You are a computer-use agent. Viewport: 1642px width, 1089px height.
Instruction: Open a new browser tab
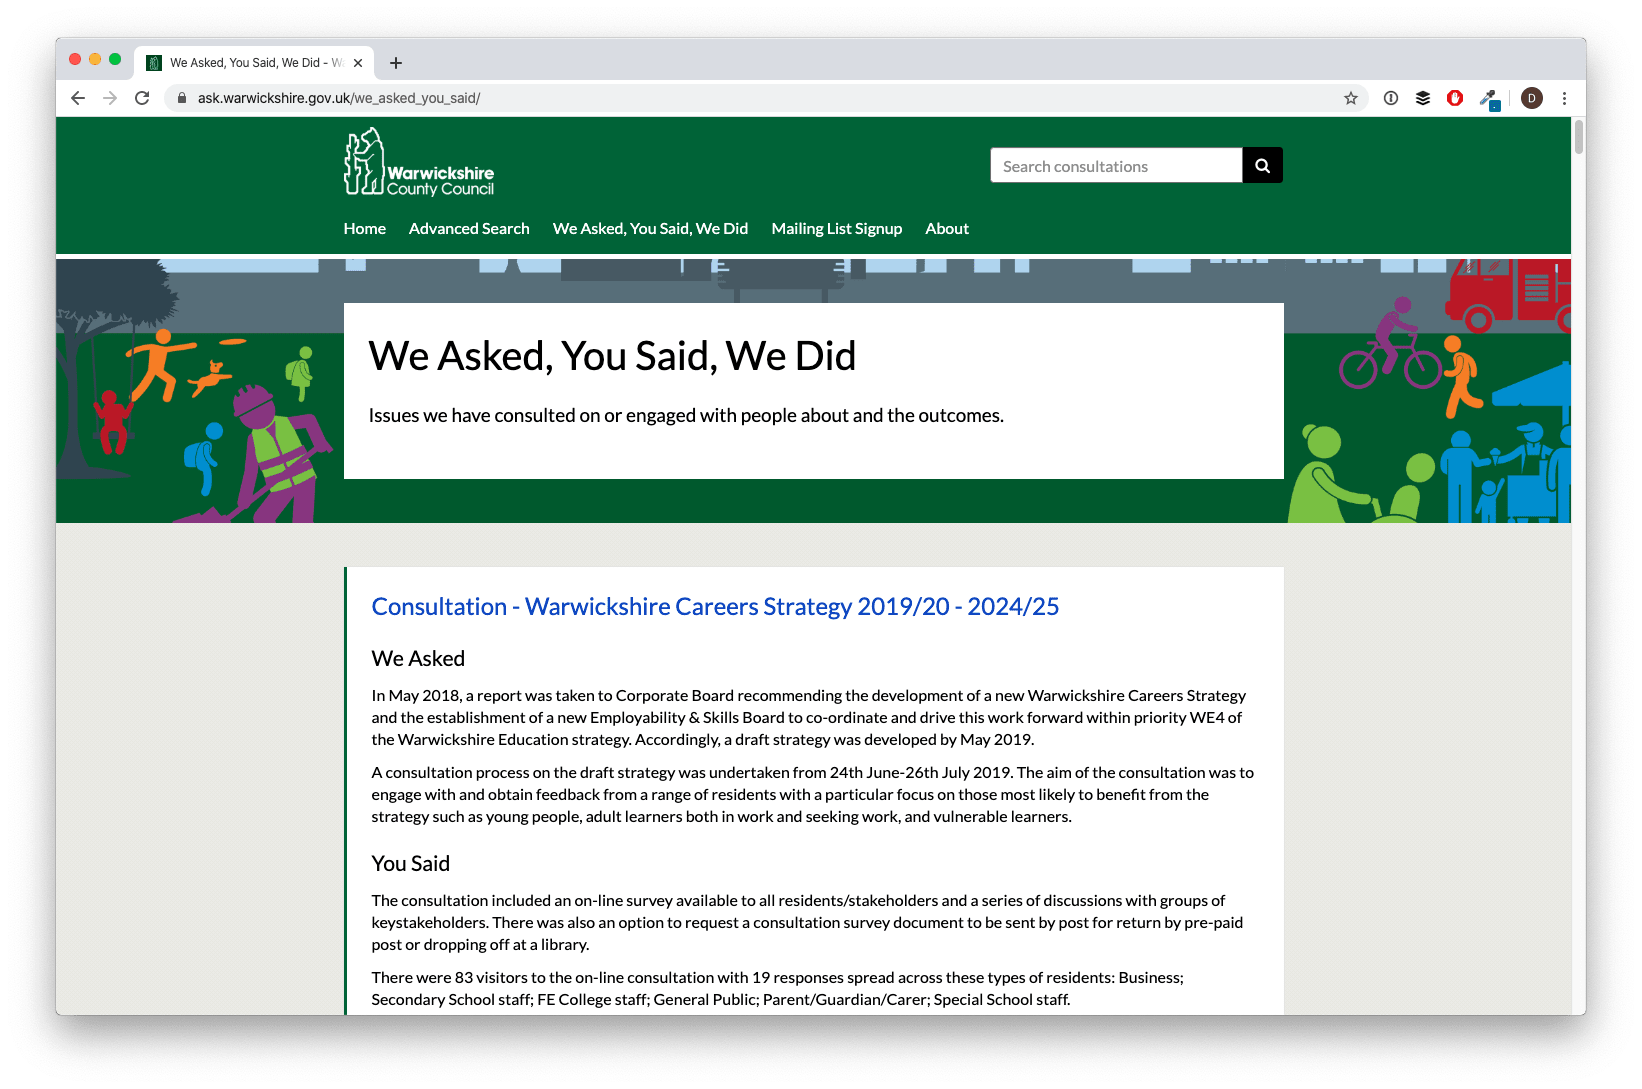396,63
